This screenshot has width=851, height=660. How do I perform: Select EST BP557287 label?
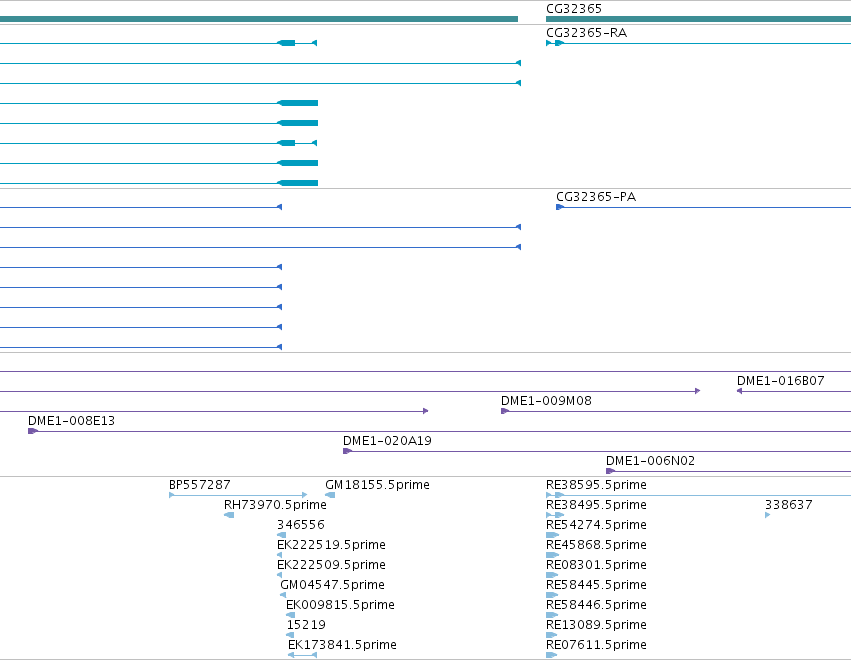pos(200,485)
